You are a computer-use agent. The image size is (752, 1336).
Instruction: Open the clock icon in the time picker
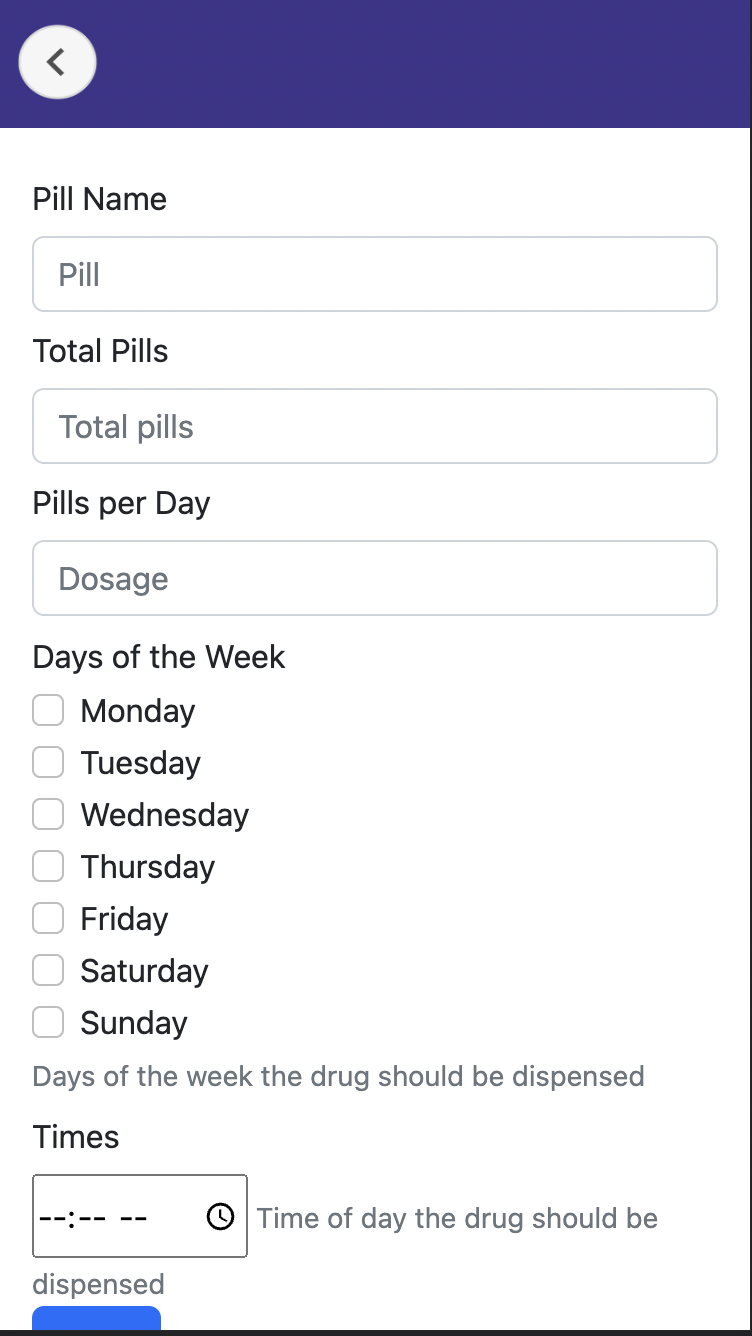pyautogui.click(x=219, y=1215)
